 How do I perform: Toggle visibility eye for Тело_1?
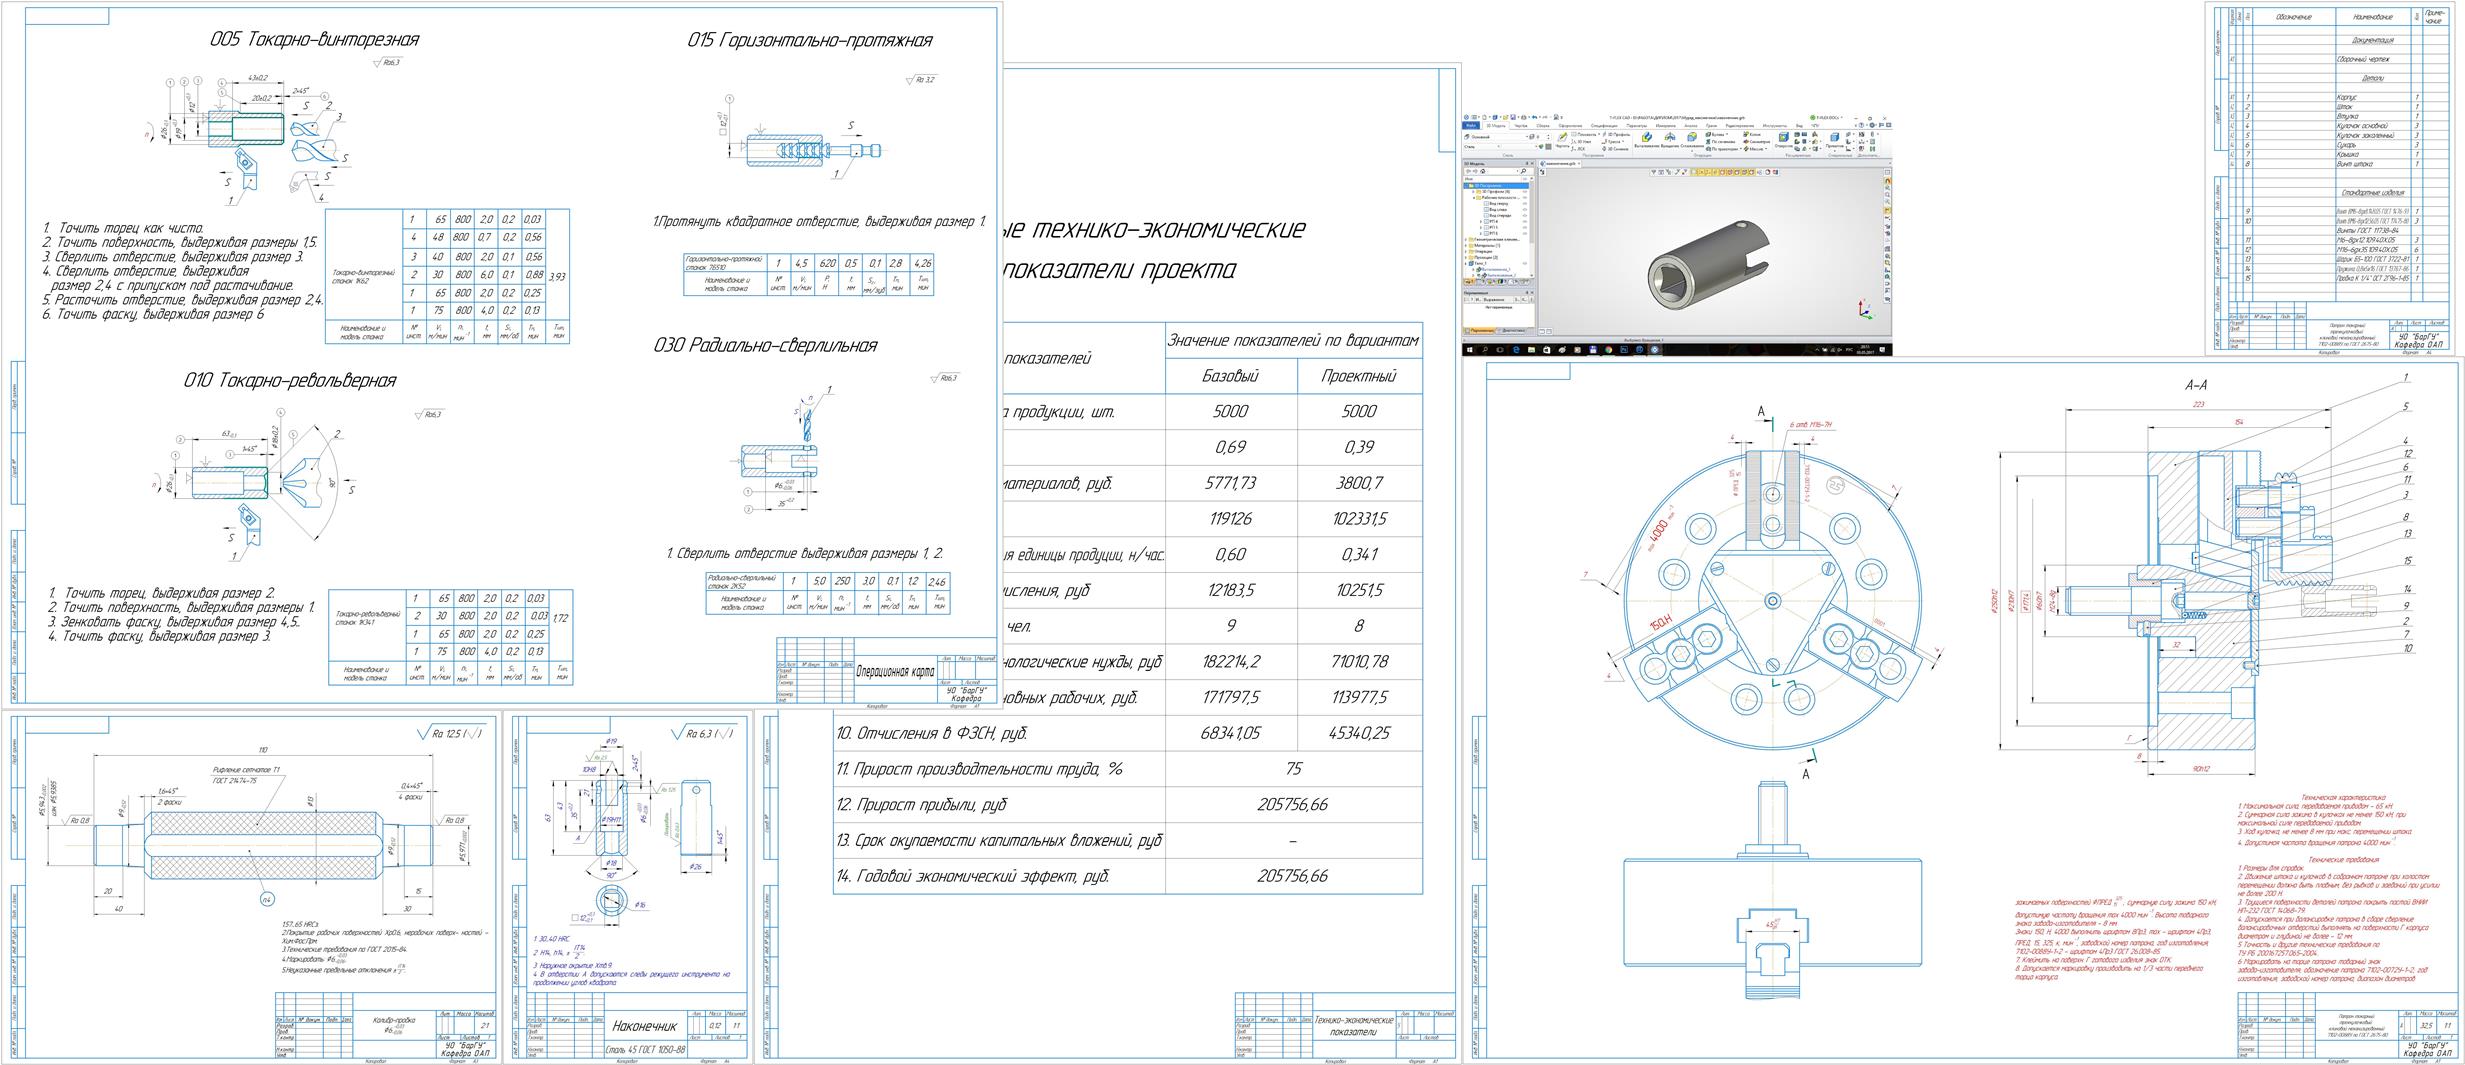1525,263
